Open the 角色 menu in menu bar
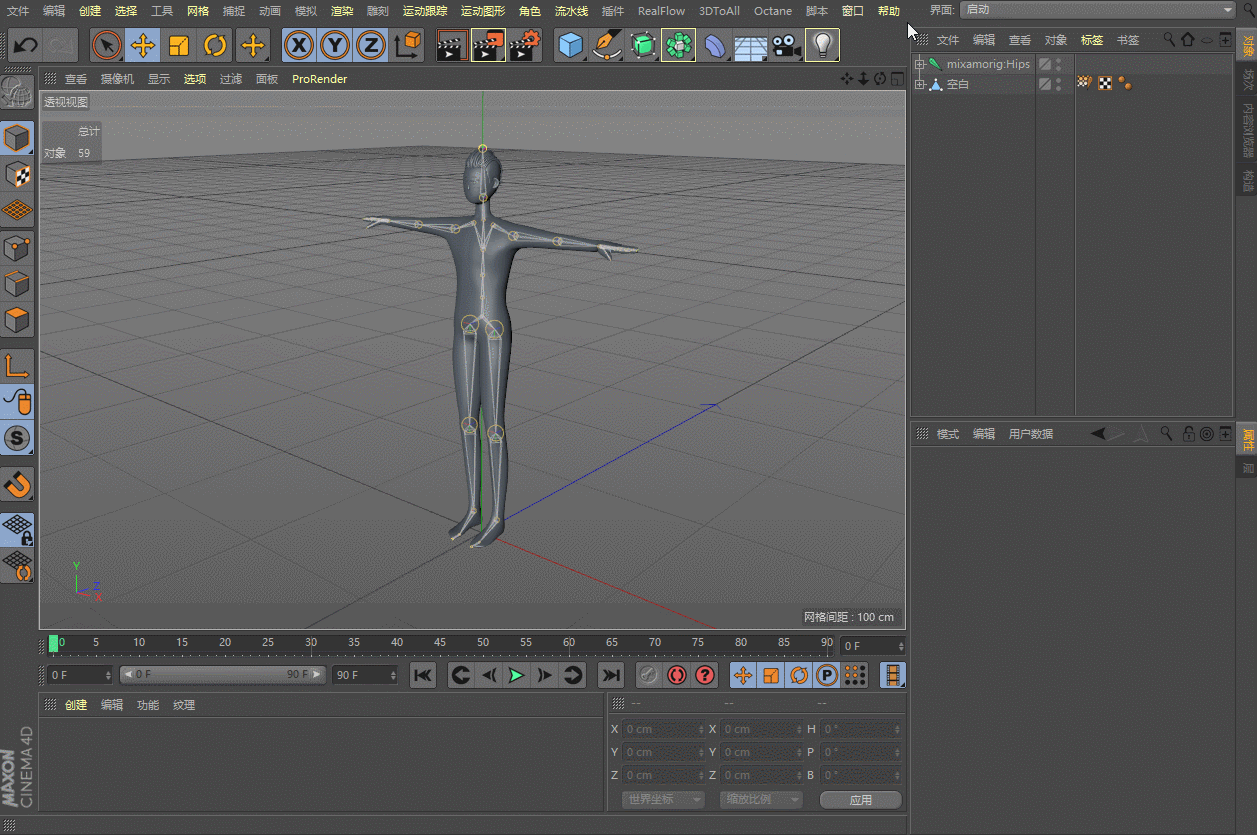Image resolution: width=1257 pixels, height=835 pixels. pyautogui.click(x=529, y=11)
